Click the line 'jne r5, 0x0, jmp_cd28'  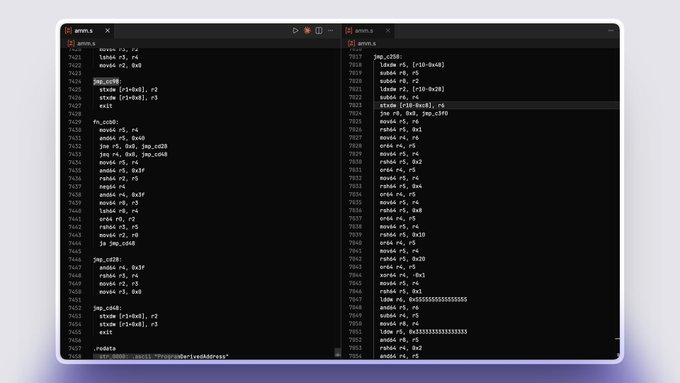tap(133, 146)
